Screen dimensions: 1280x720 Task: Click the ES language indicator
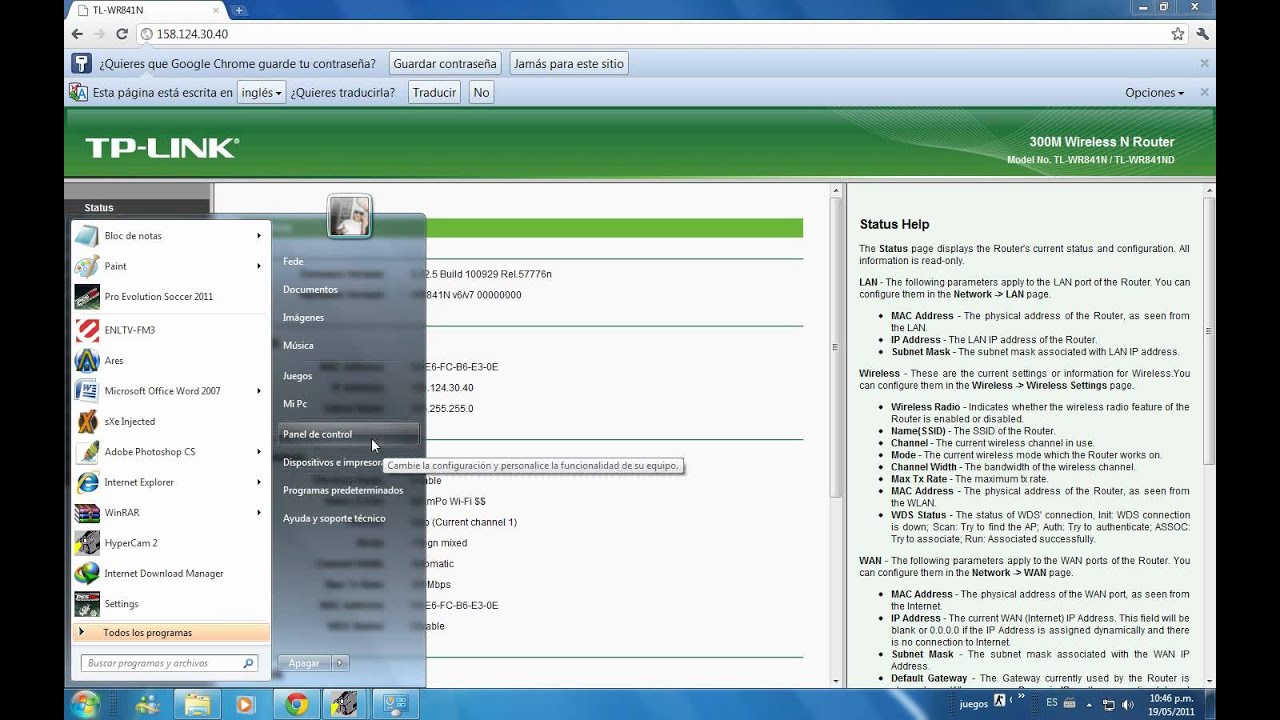tap(1052, 703)
